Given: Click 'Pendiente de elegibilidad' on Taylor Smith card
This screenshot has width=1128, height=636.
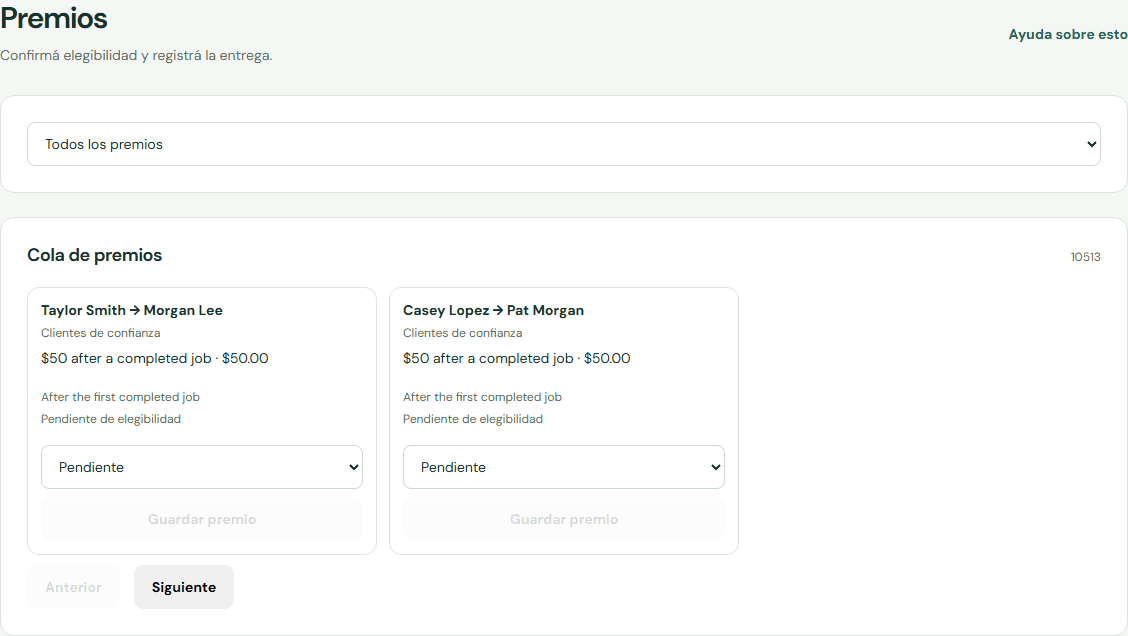Looking at the screenshot, I should point(111,419).
